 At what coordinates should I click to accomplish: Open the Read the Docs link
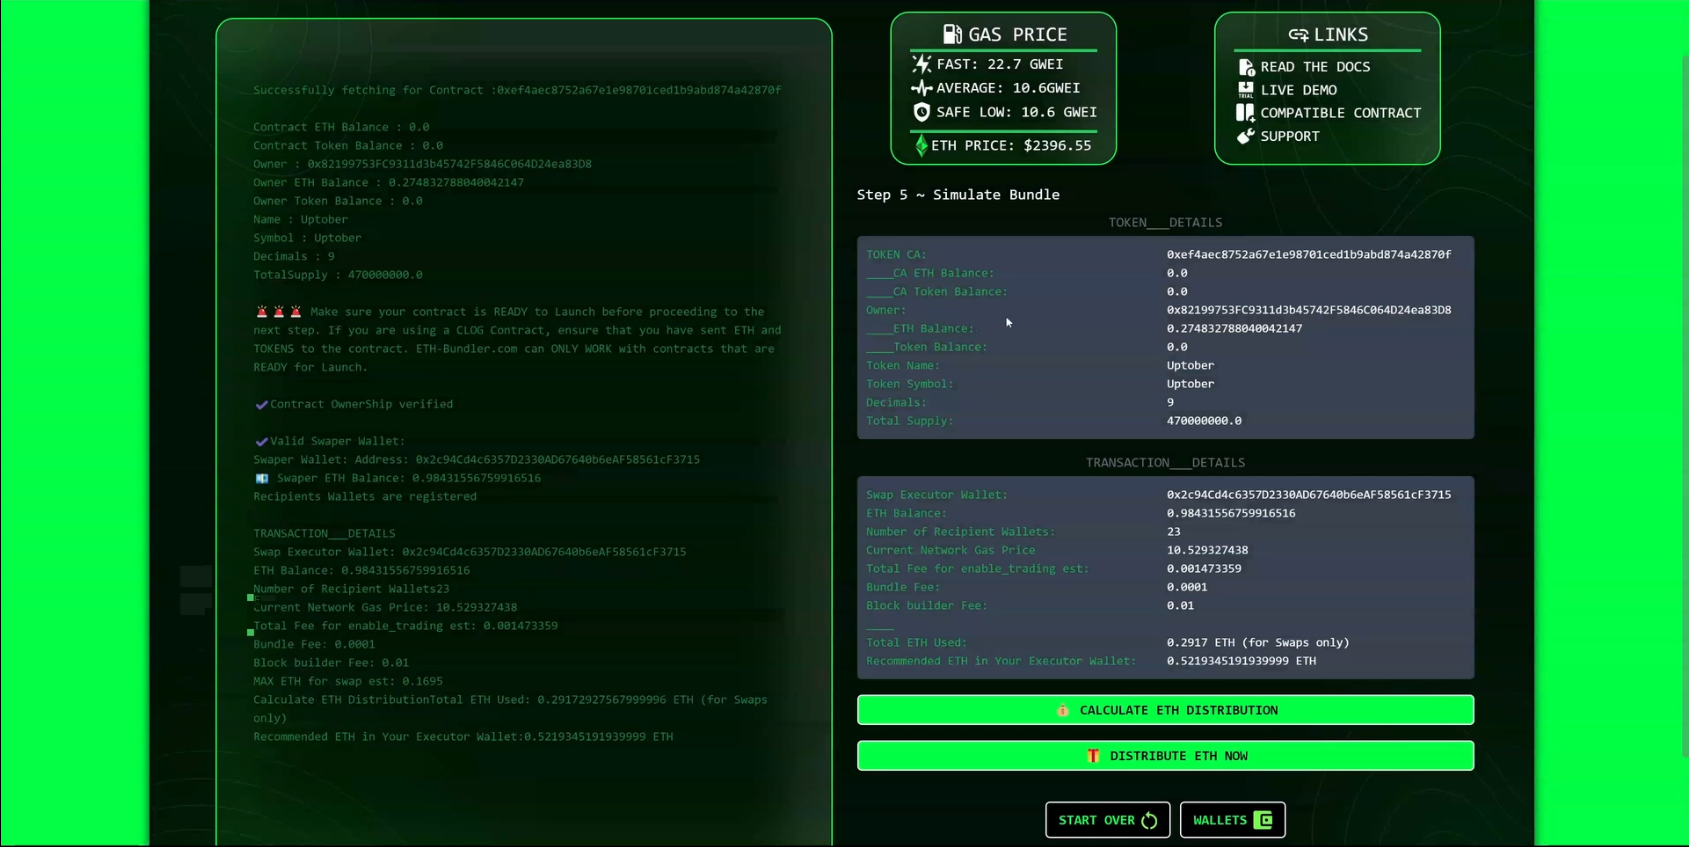point(1314,67)
